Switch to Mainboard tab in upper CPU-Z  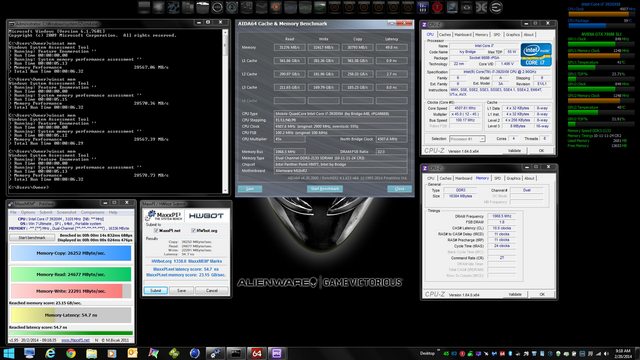[x=463, y=35]
